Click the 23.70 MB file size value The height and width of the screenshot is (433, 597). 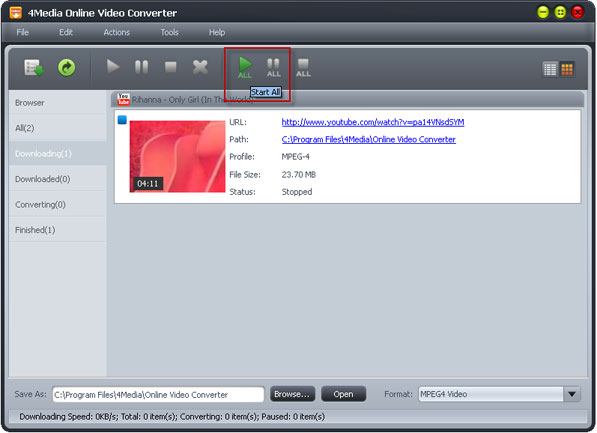tap(298, 174)
